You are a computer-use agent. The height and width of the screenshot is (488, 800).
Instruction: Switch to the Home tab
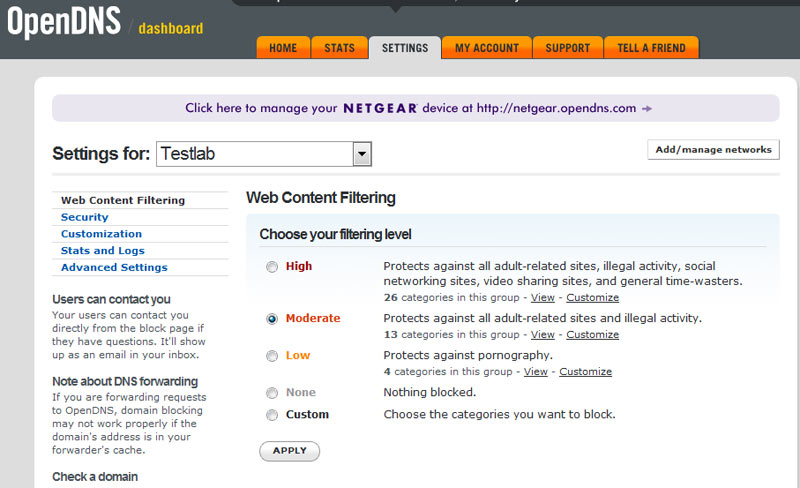point(283,48)
